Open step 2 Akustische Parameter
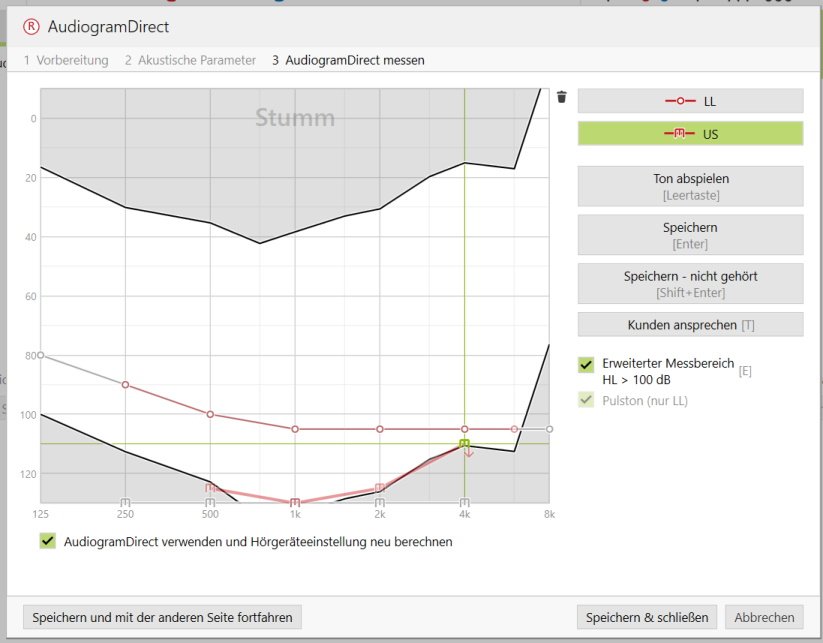Image resolution: width=823 pixels, height=643 pixels. (x=190, y=60)
